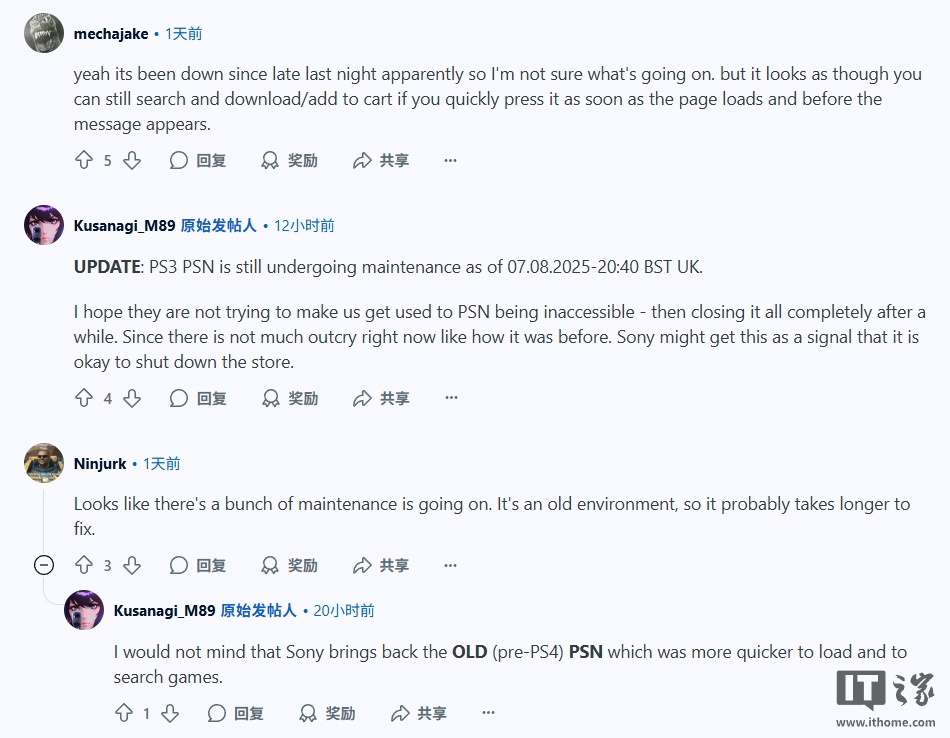950x738 pixels.
Task: Upvote Ninjurk's comment
Action: point(84,565)
